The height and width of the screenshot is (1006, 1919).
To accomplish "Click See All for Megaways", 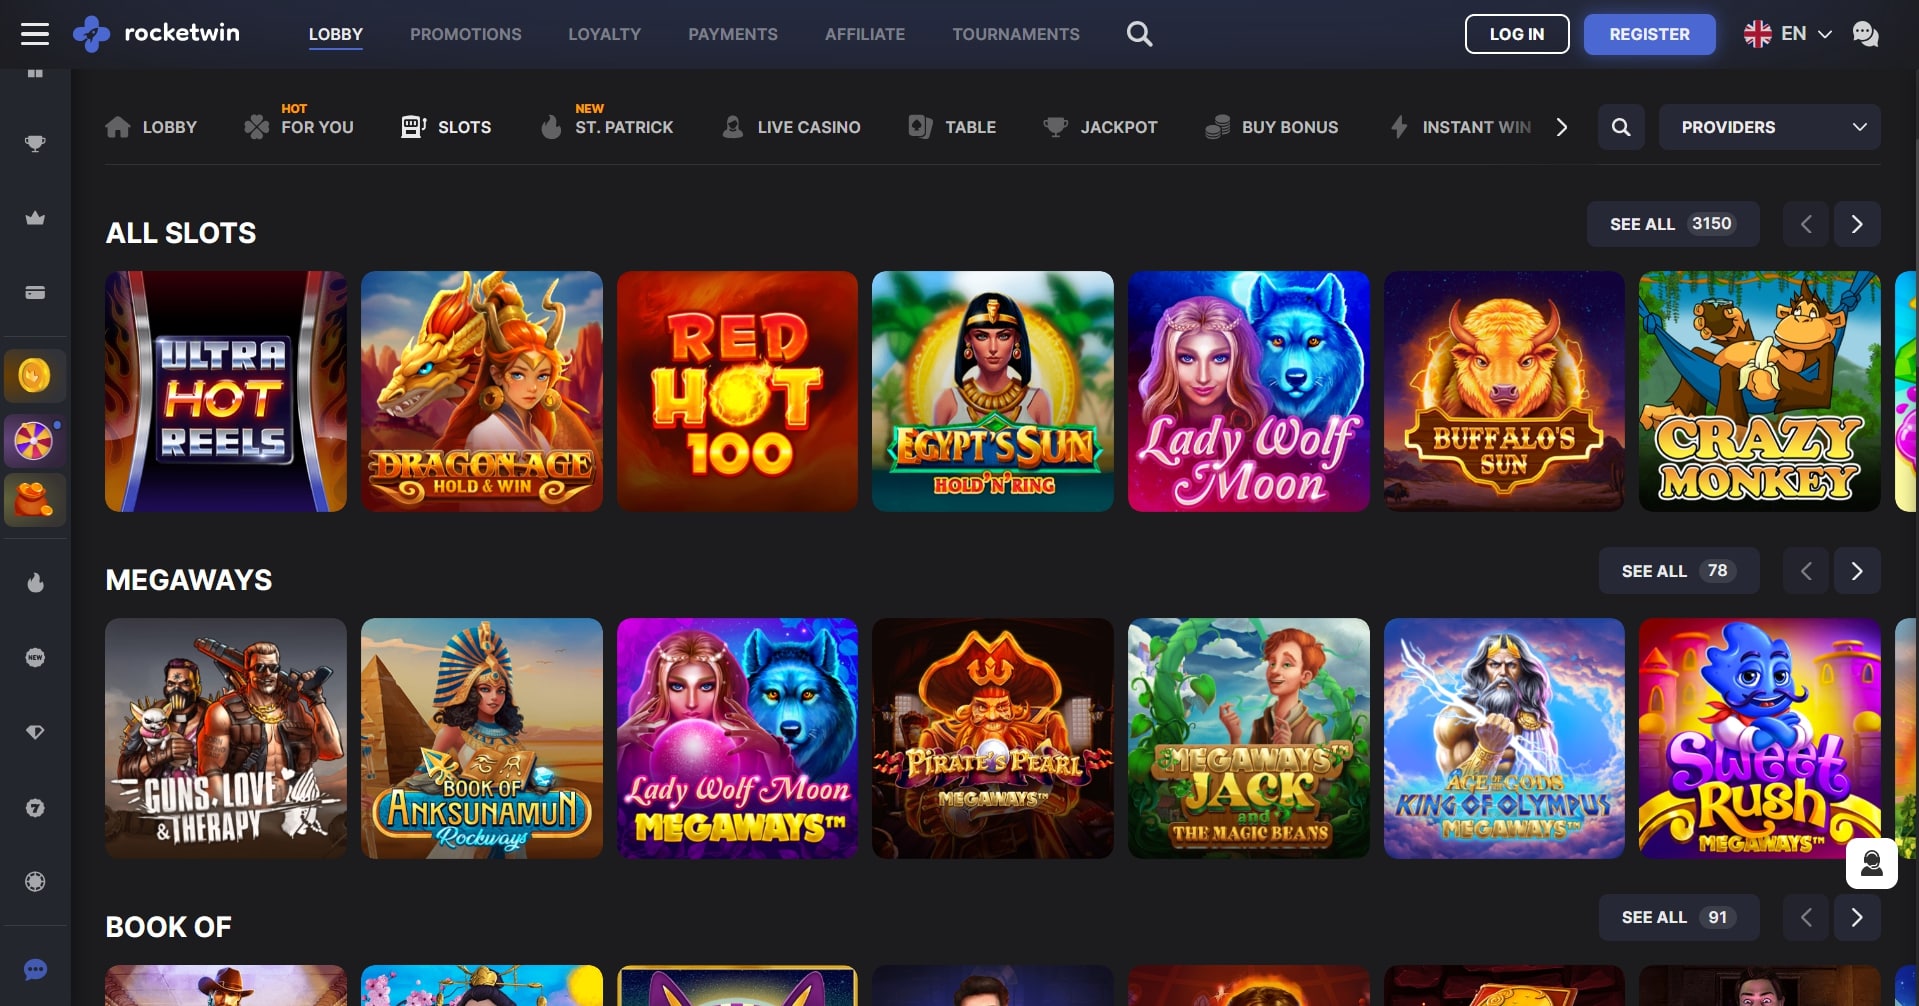I will tap(1678, 571).
